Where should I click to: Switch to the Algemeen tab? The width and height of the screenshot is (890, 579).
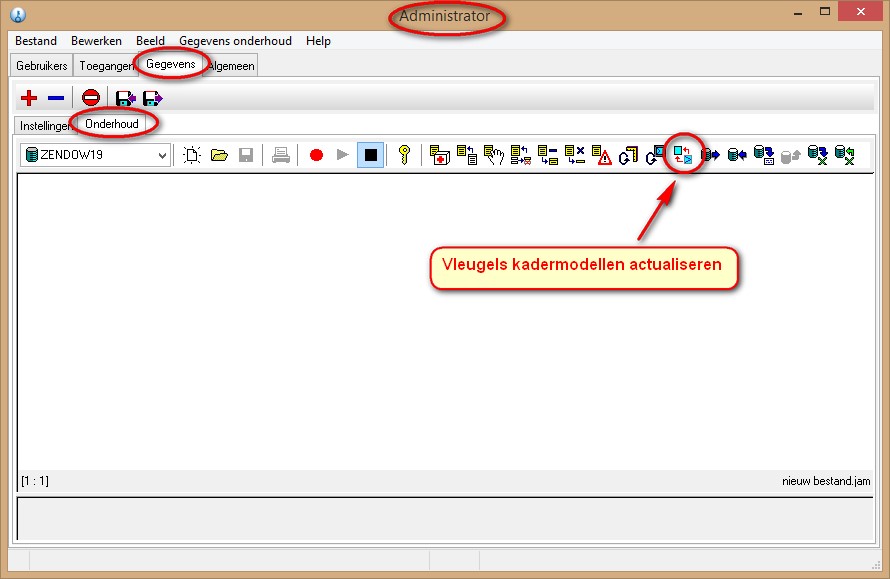pos(230,66)
